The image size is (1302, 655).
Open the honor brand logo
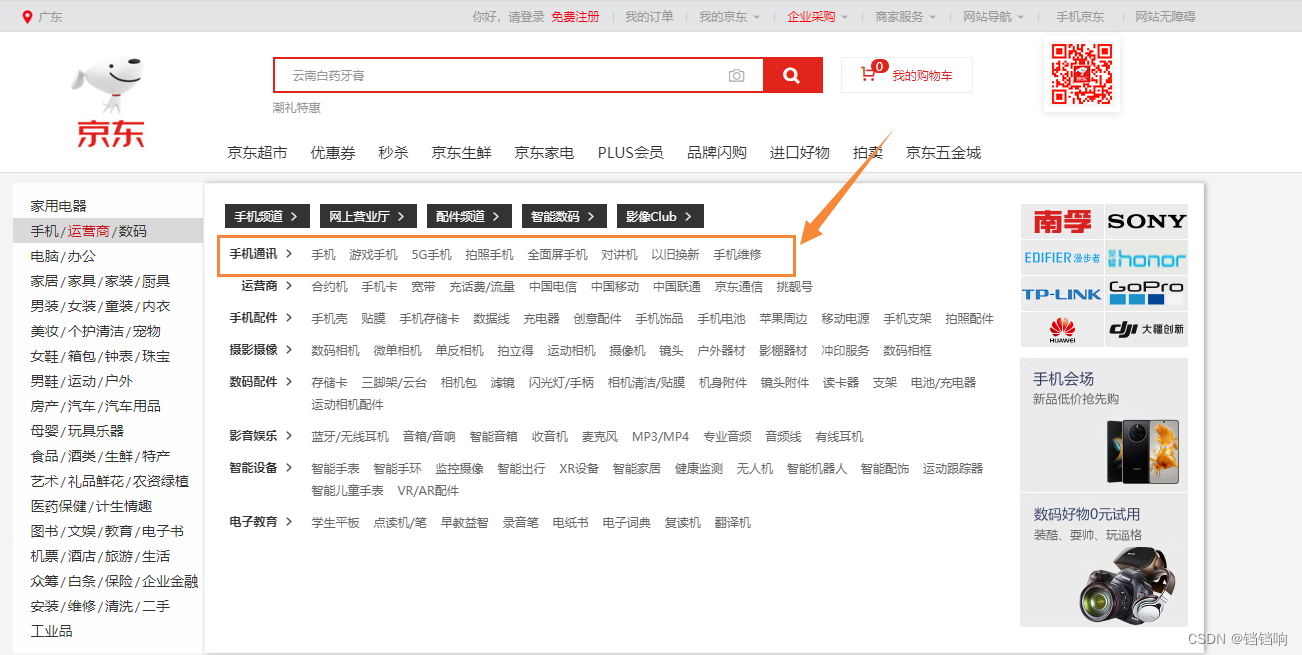1147,258
